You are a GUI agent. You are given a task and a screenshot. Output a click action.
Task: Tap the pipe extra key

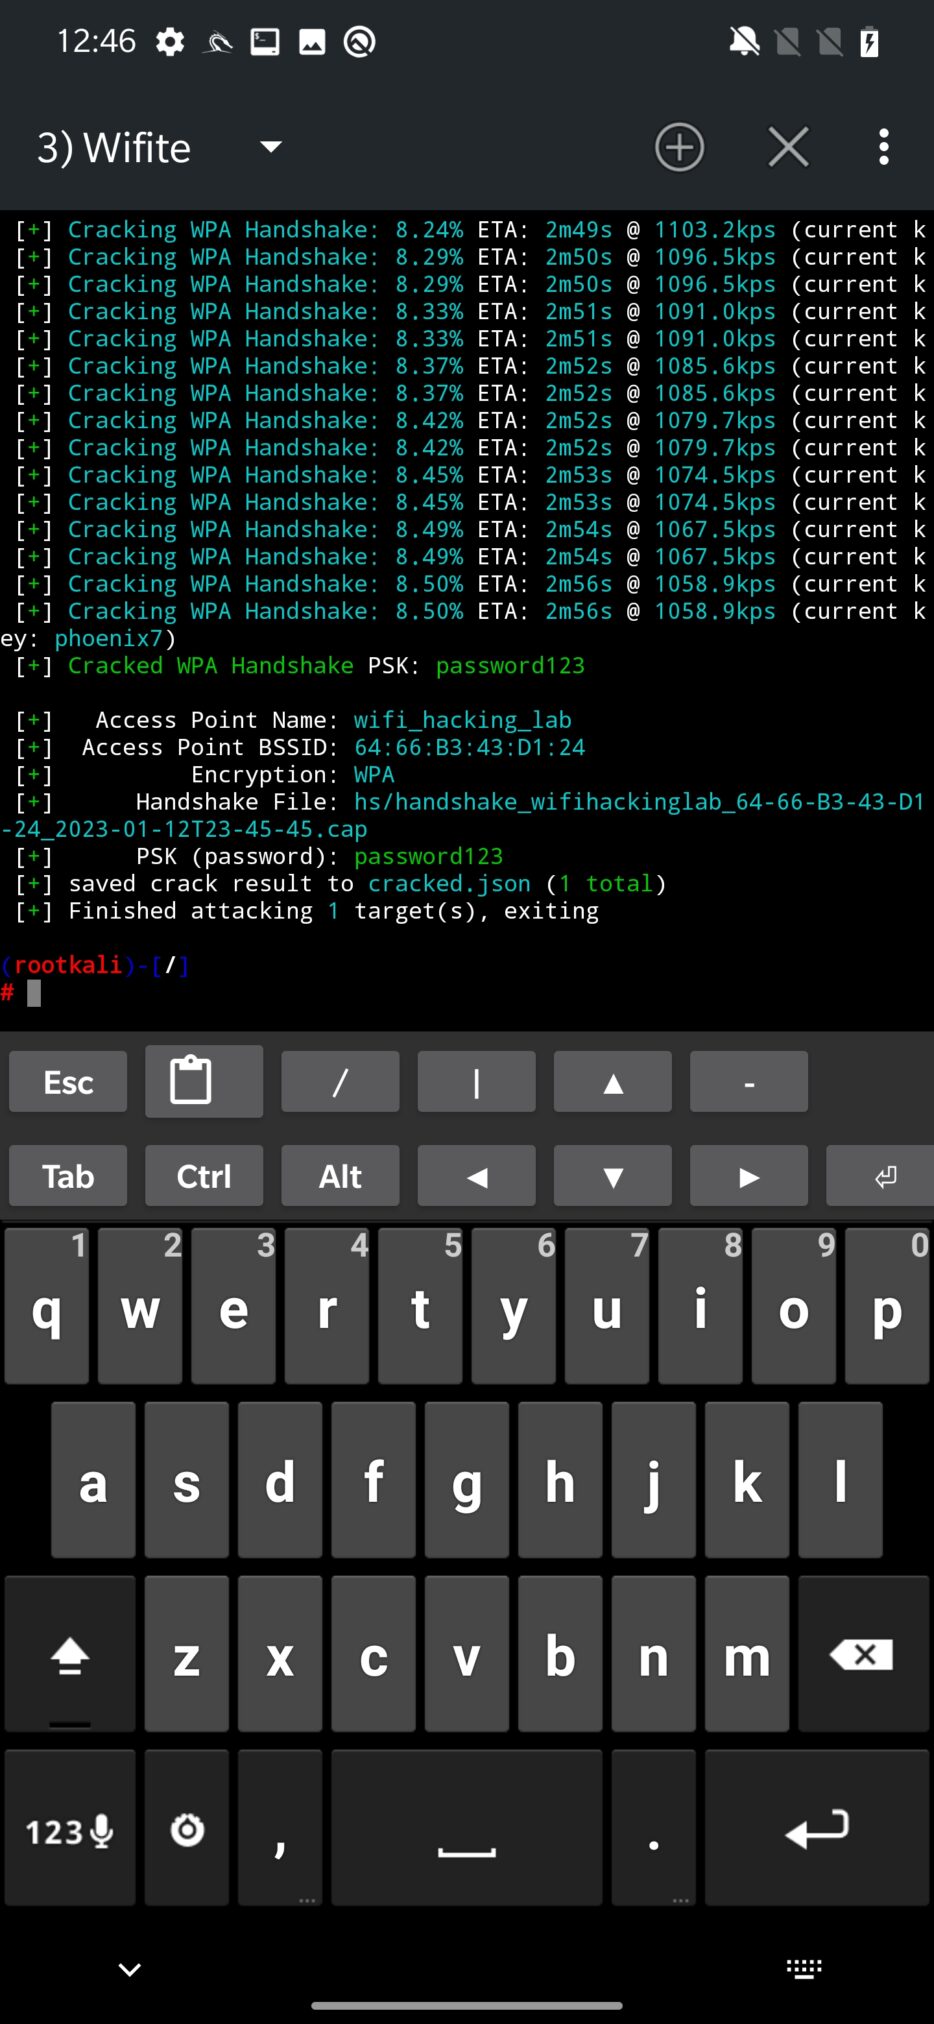point(476,1082)
